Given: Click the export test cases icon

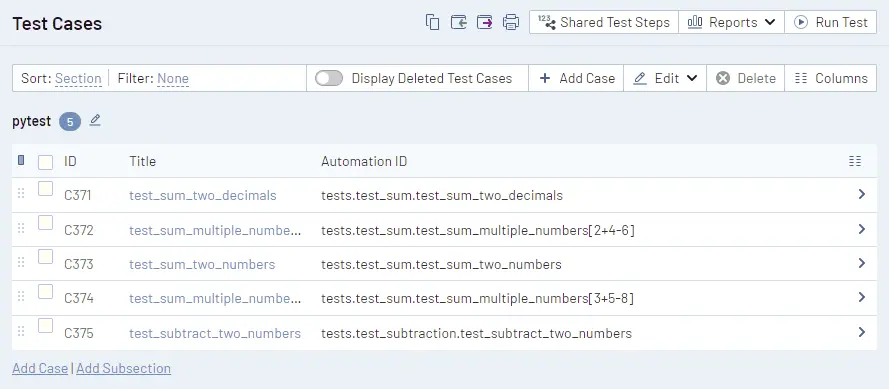Looking at the screenshot, I should click(x=485, y=22).
